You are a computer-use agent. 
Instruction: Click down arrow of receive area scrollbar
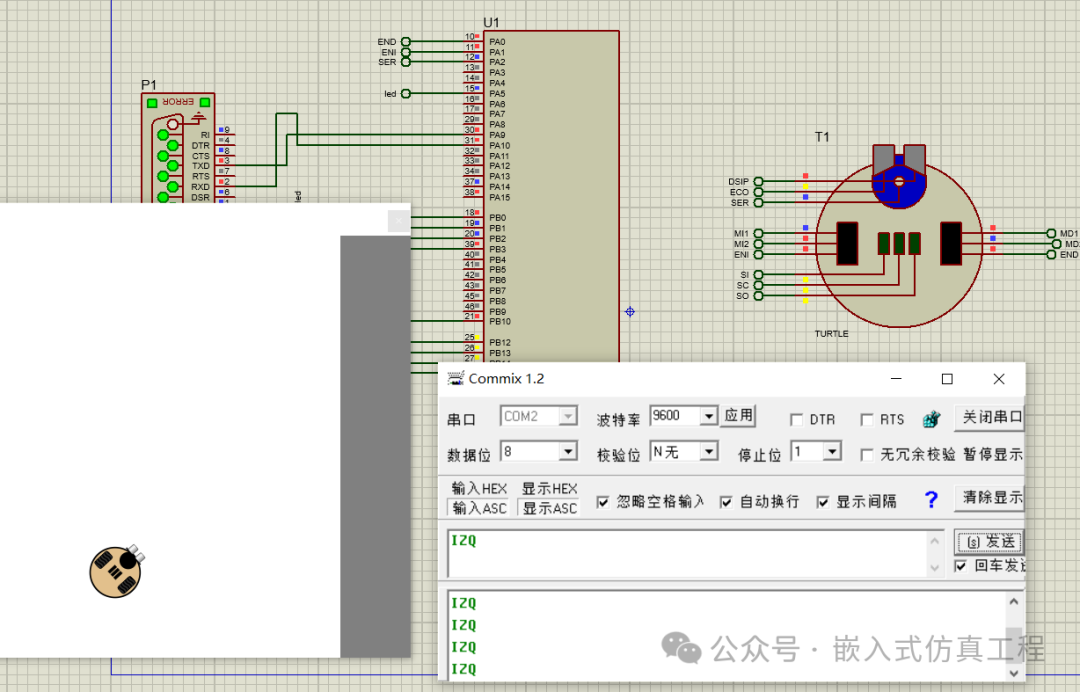coord(1014,672)
